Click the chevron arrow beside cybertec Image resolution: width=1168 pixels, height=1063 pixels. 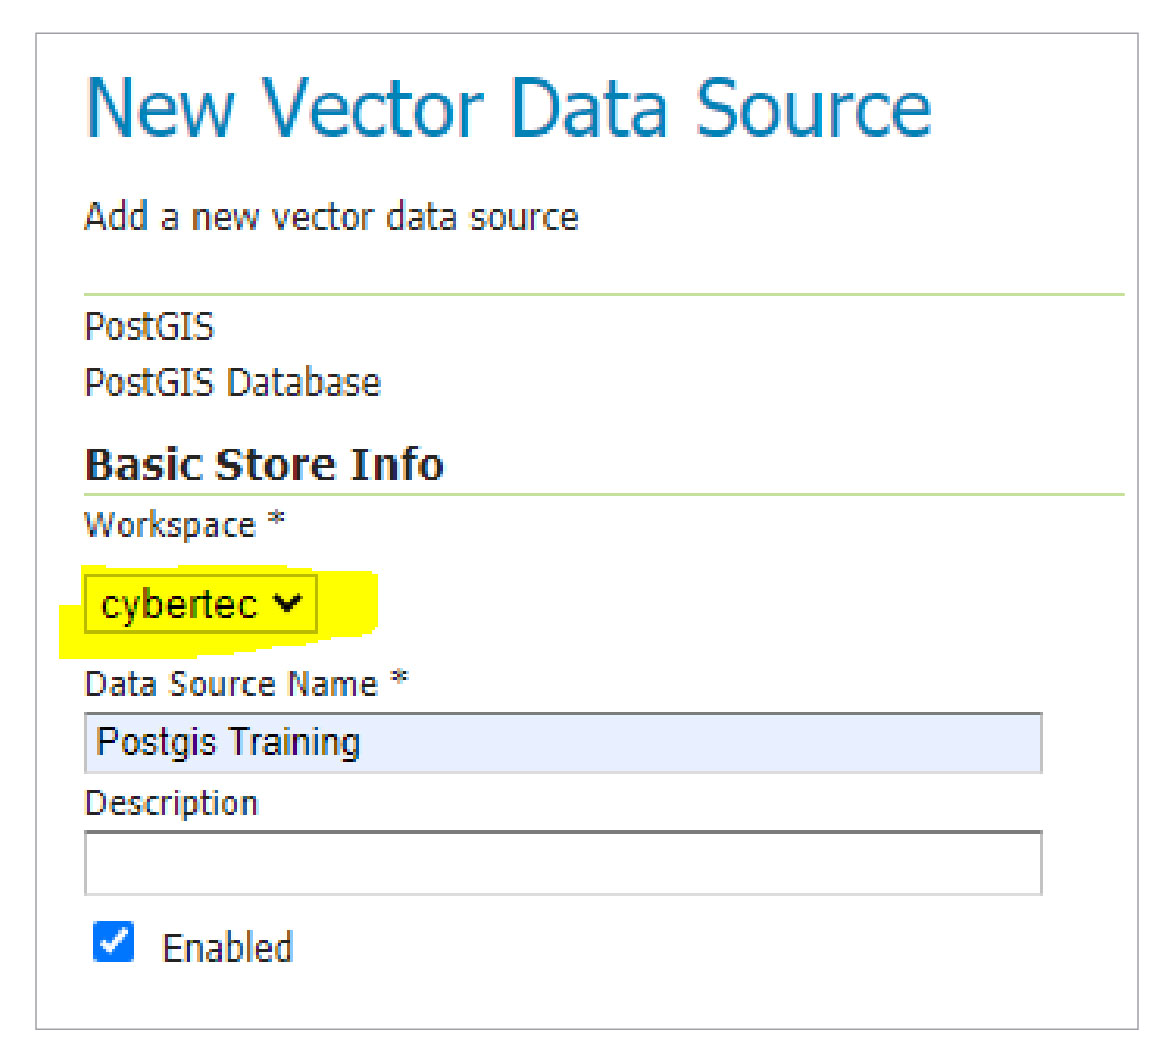(287, 604)
